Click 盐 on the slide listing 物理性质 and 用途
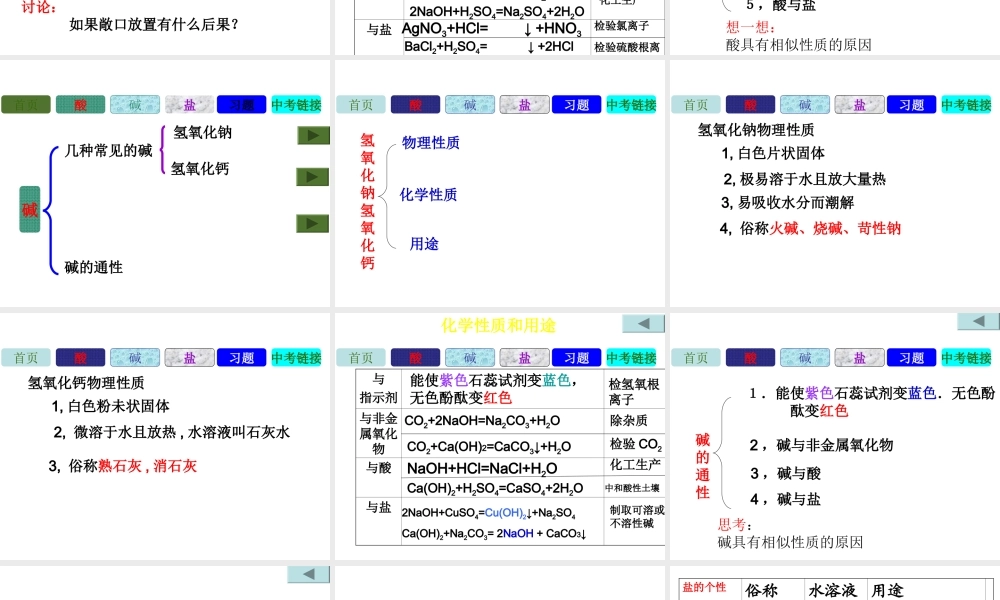Image resolution: width=1000 pixels, height=600 pixels. pos(524,105)
